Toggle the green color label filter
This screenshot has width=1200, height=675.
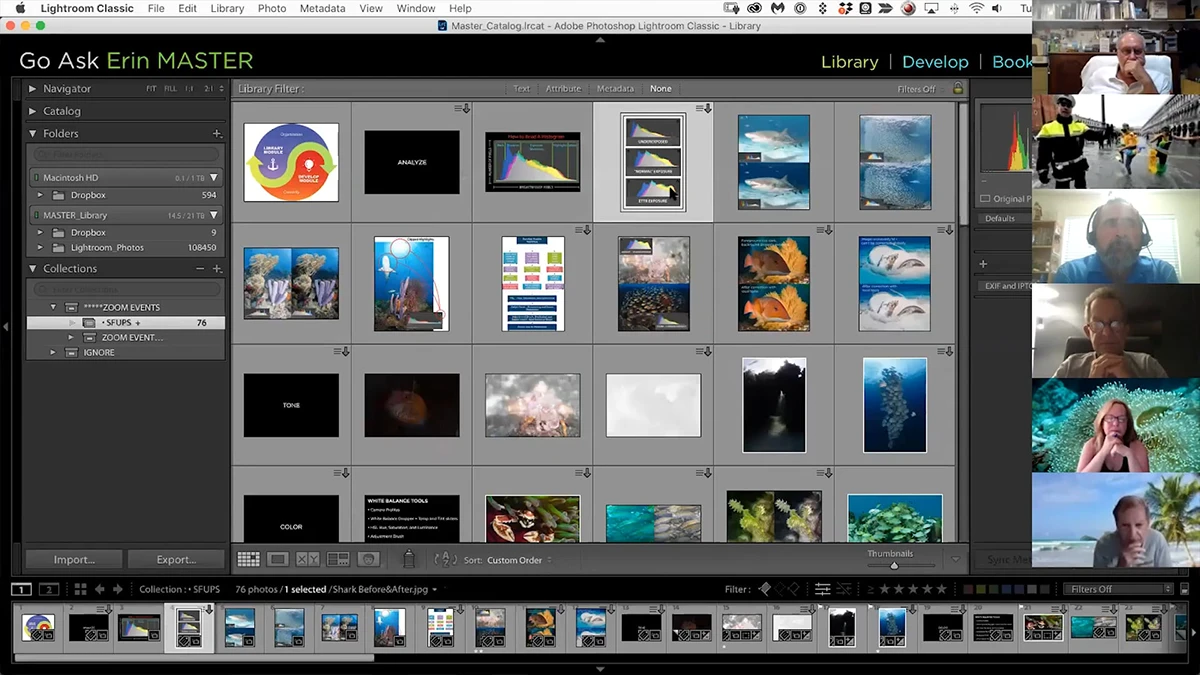[x=994, y=589]
